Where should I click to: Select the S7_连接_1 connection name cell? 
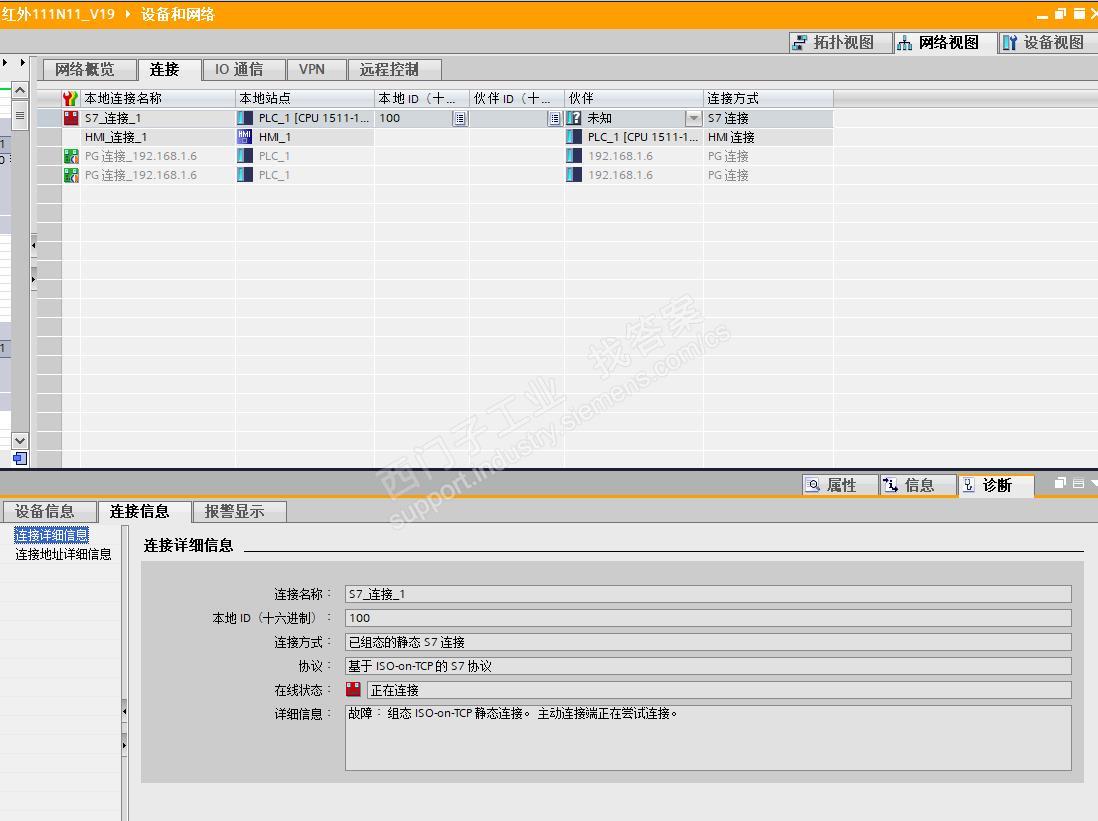158,118
